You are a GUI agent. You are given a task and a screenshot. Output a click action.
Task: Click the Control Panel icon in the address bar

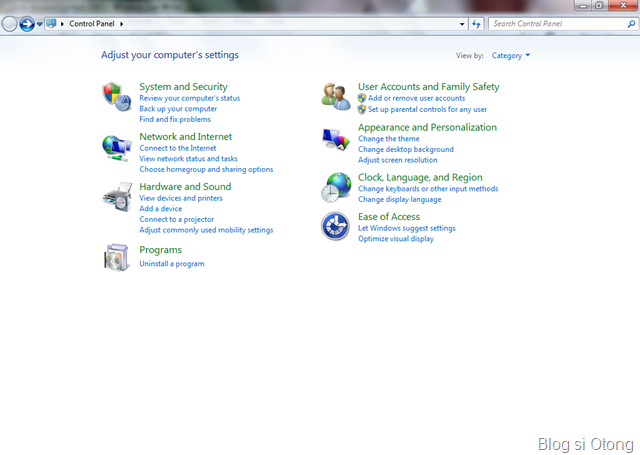[51, 24]
